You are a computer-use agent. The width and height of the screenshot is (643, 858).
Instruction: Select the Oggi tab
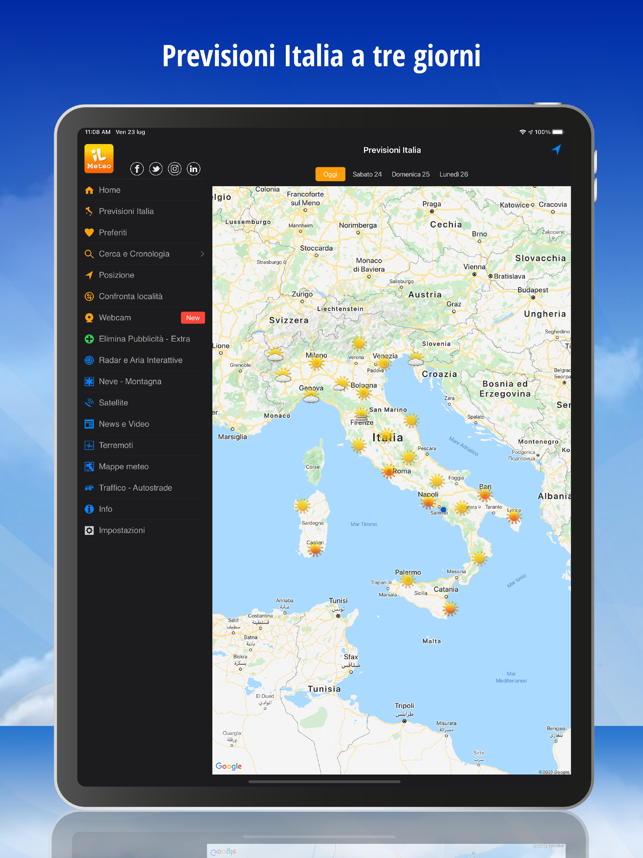pyautogui.click(x=331, y=174)
